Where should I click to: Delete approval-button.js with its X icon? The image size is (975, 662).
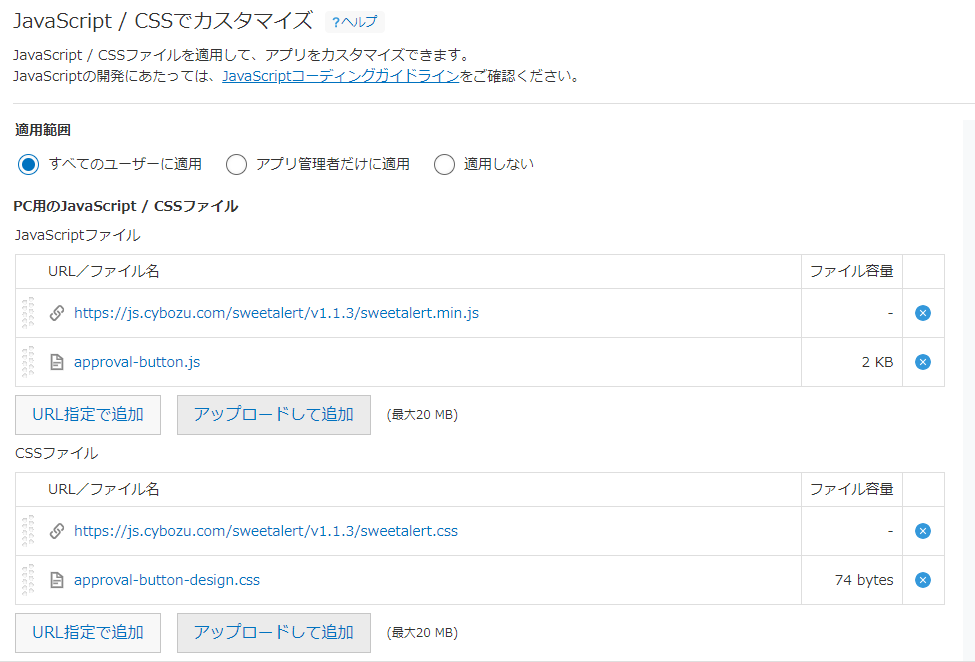point(923,362)
